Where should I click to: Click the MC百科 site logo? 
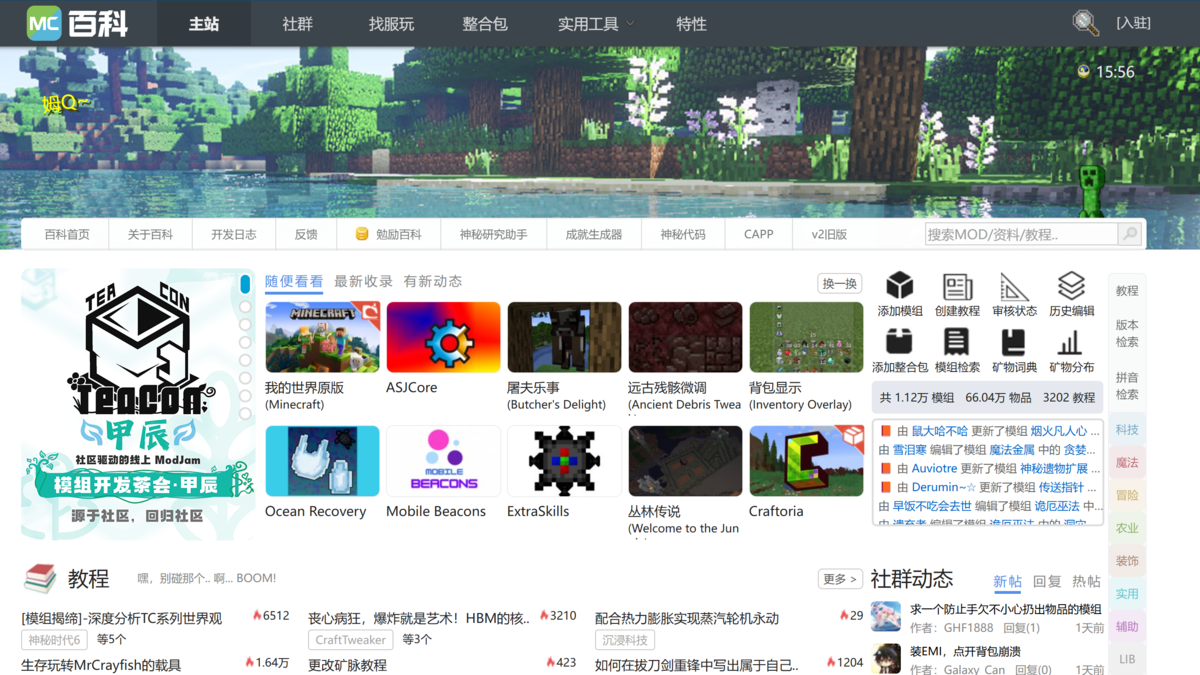click(78, 23)
